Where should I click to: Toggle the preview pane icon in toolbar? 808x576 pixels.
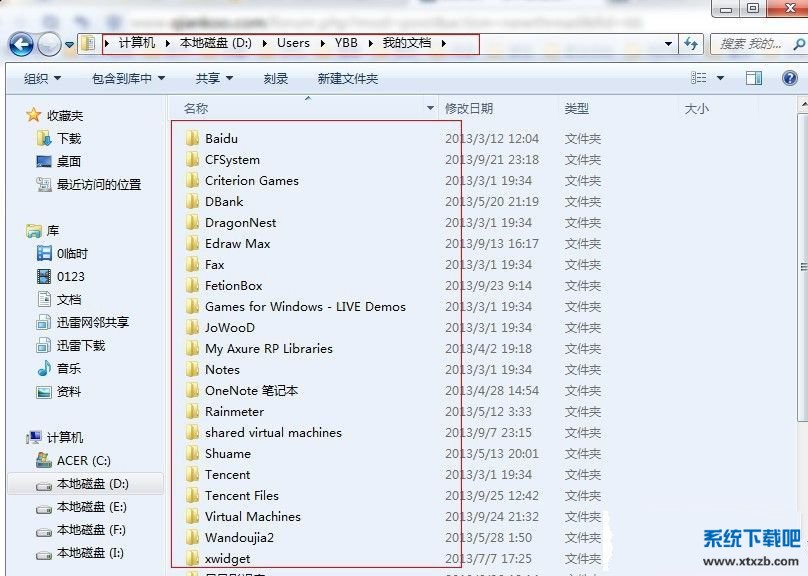click(754, 78)
